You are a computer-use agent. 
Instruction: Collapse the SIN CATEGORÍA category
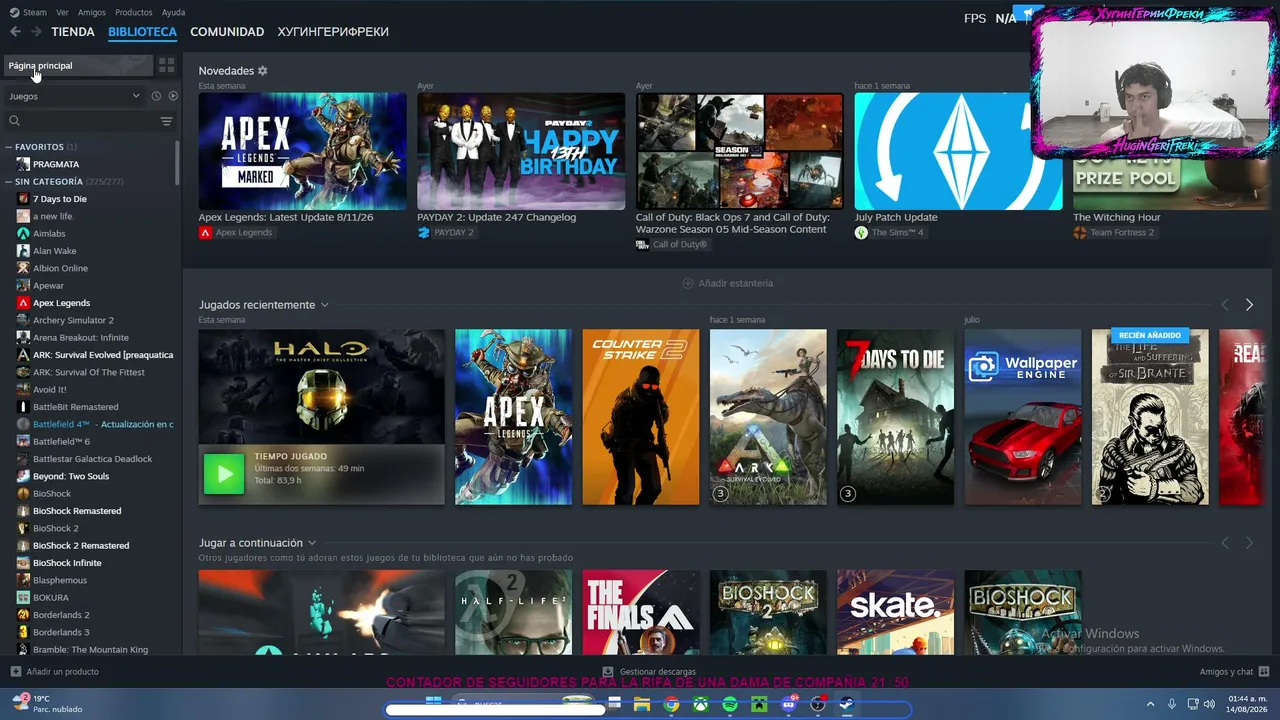[9, 182]
